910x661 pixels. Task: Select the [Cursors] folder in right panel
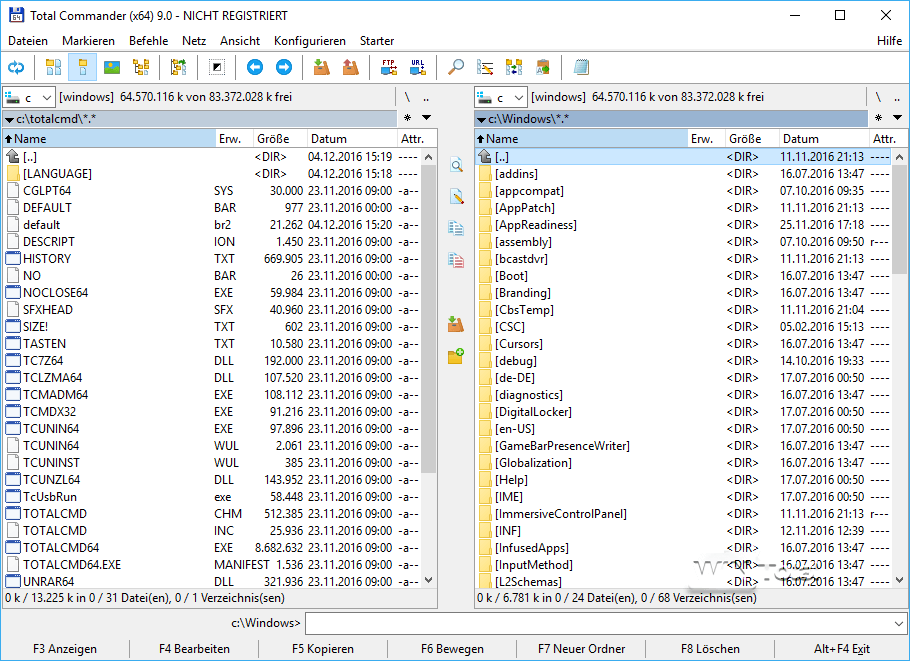click(684, 344)
